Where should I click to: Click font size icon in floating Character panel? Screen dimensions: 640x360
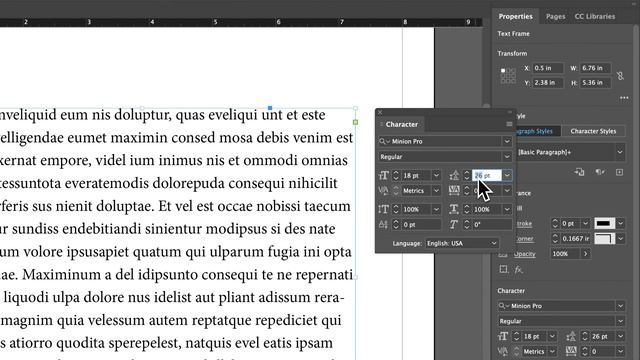[x=383, y=176]
